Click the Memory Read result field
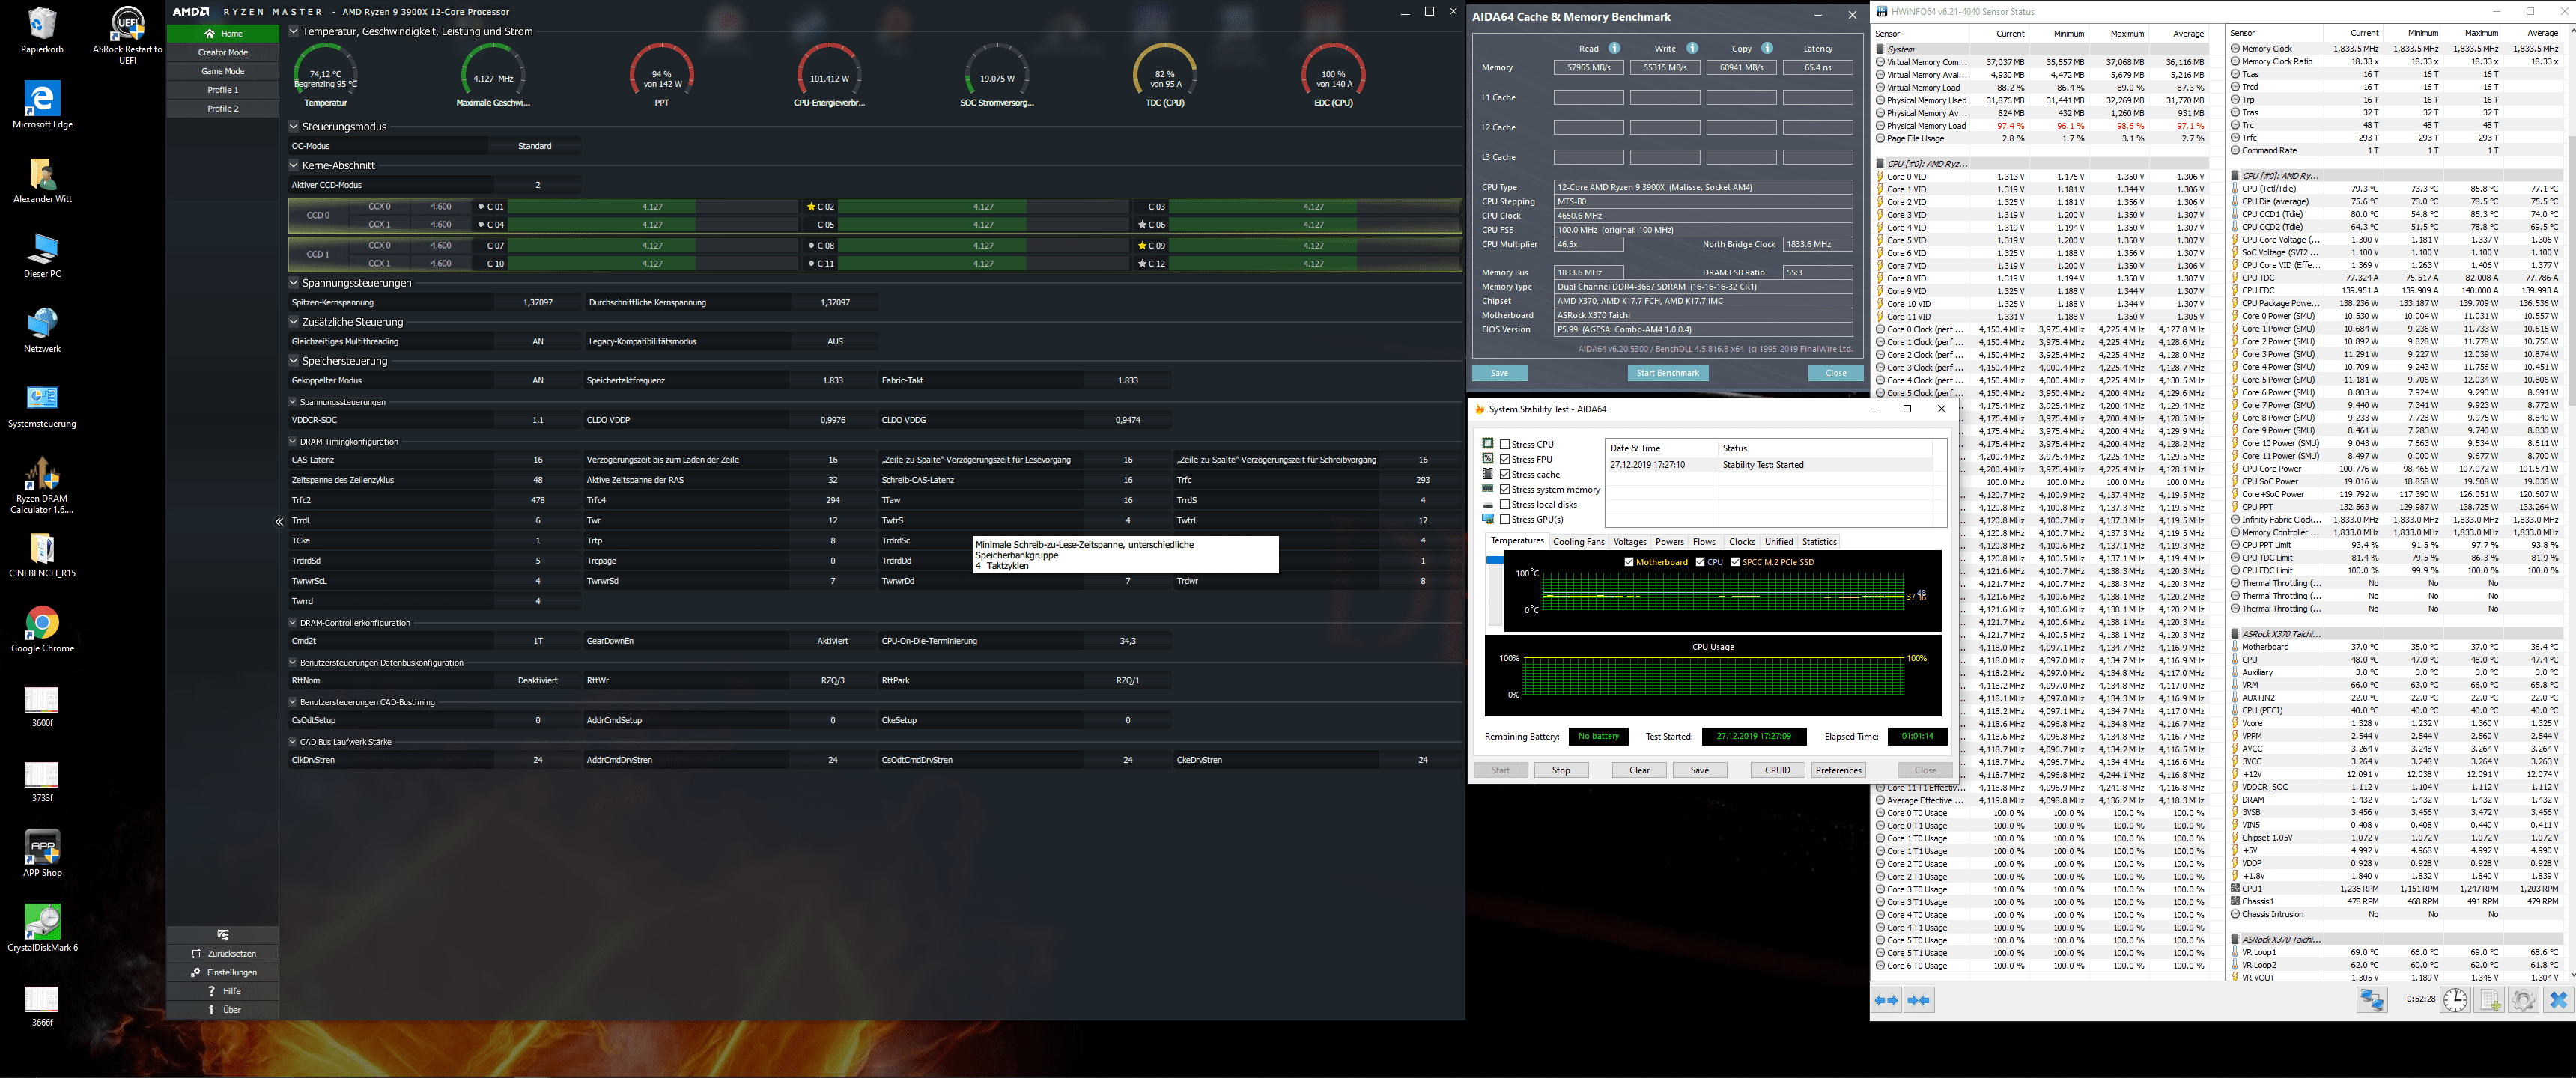The width and height of the screenshot is (2576, 1078). click(1588, 68)
